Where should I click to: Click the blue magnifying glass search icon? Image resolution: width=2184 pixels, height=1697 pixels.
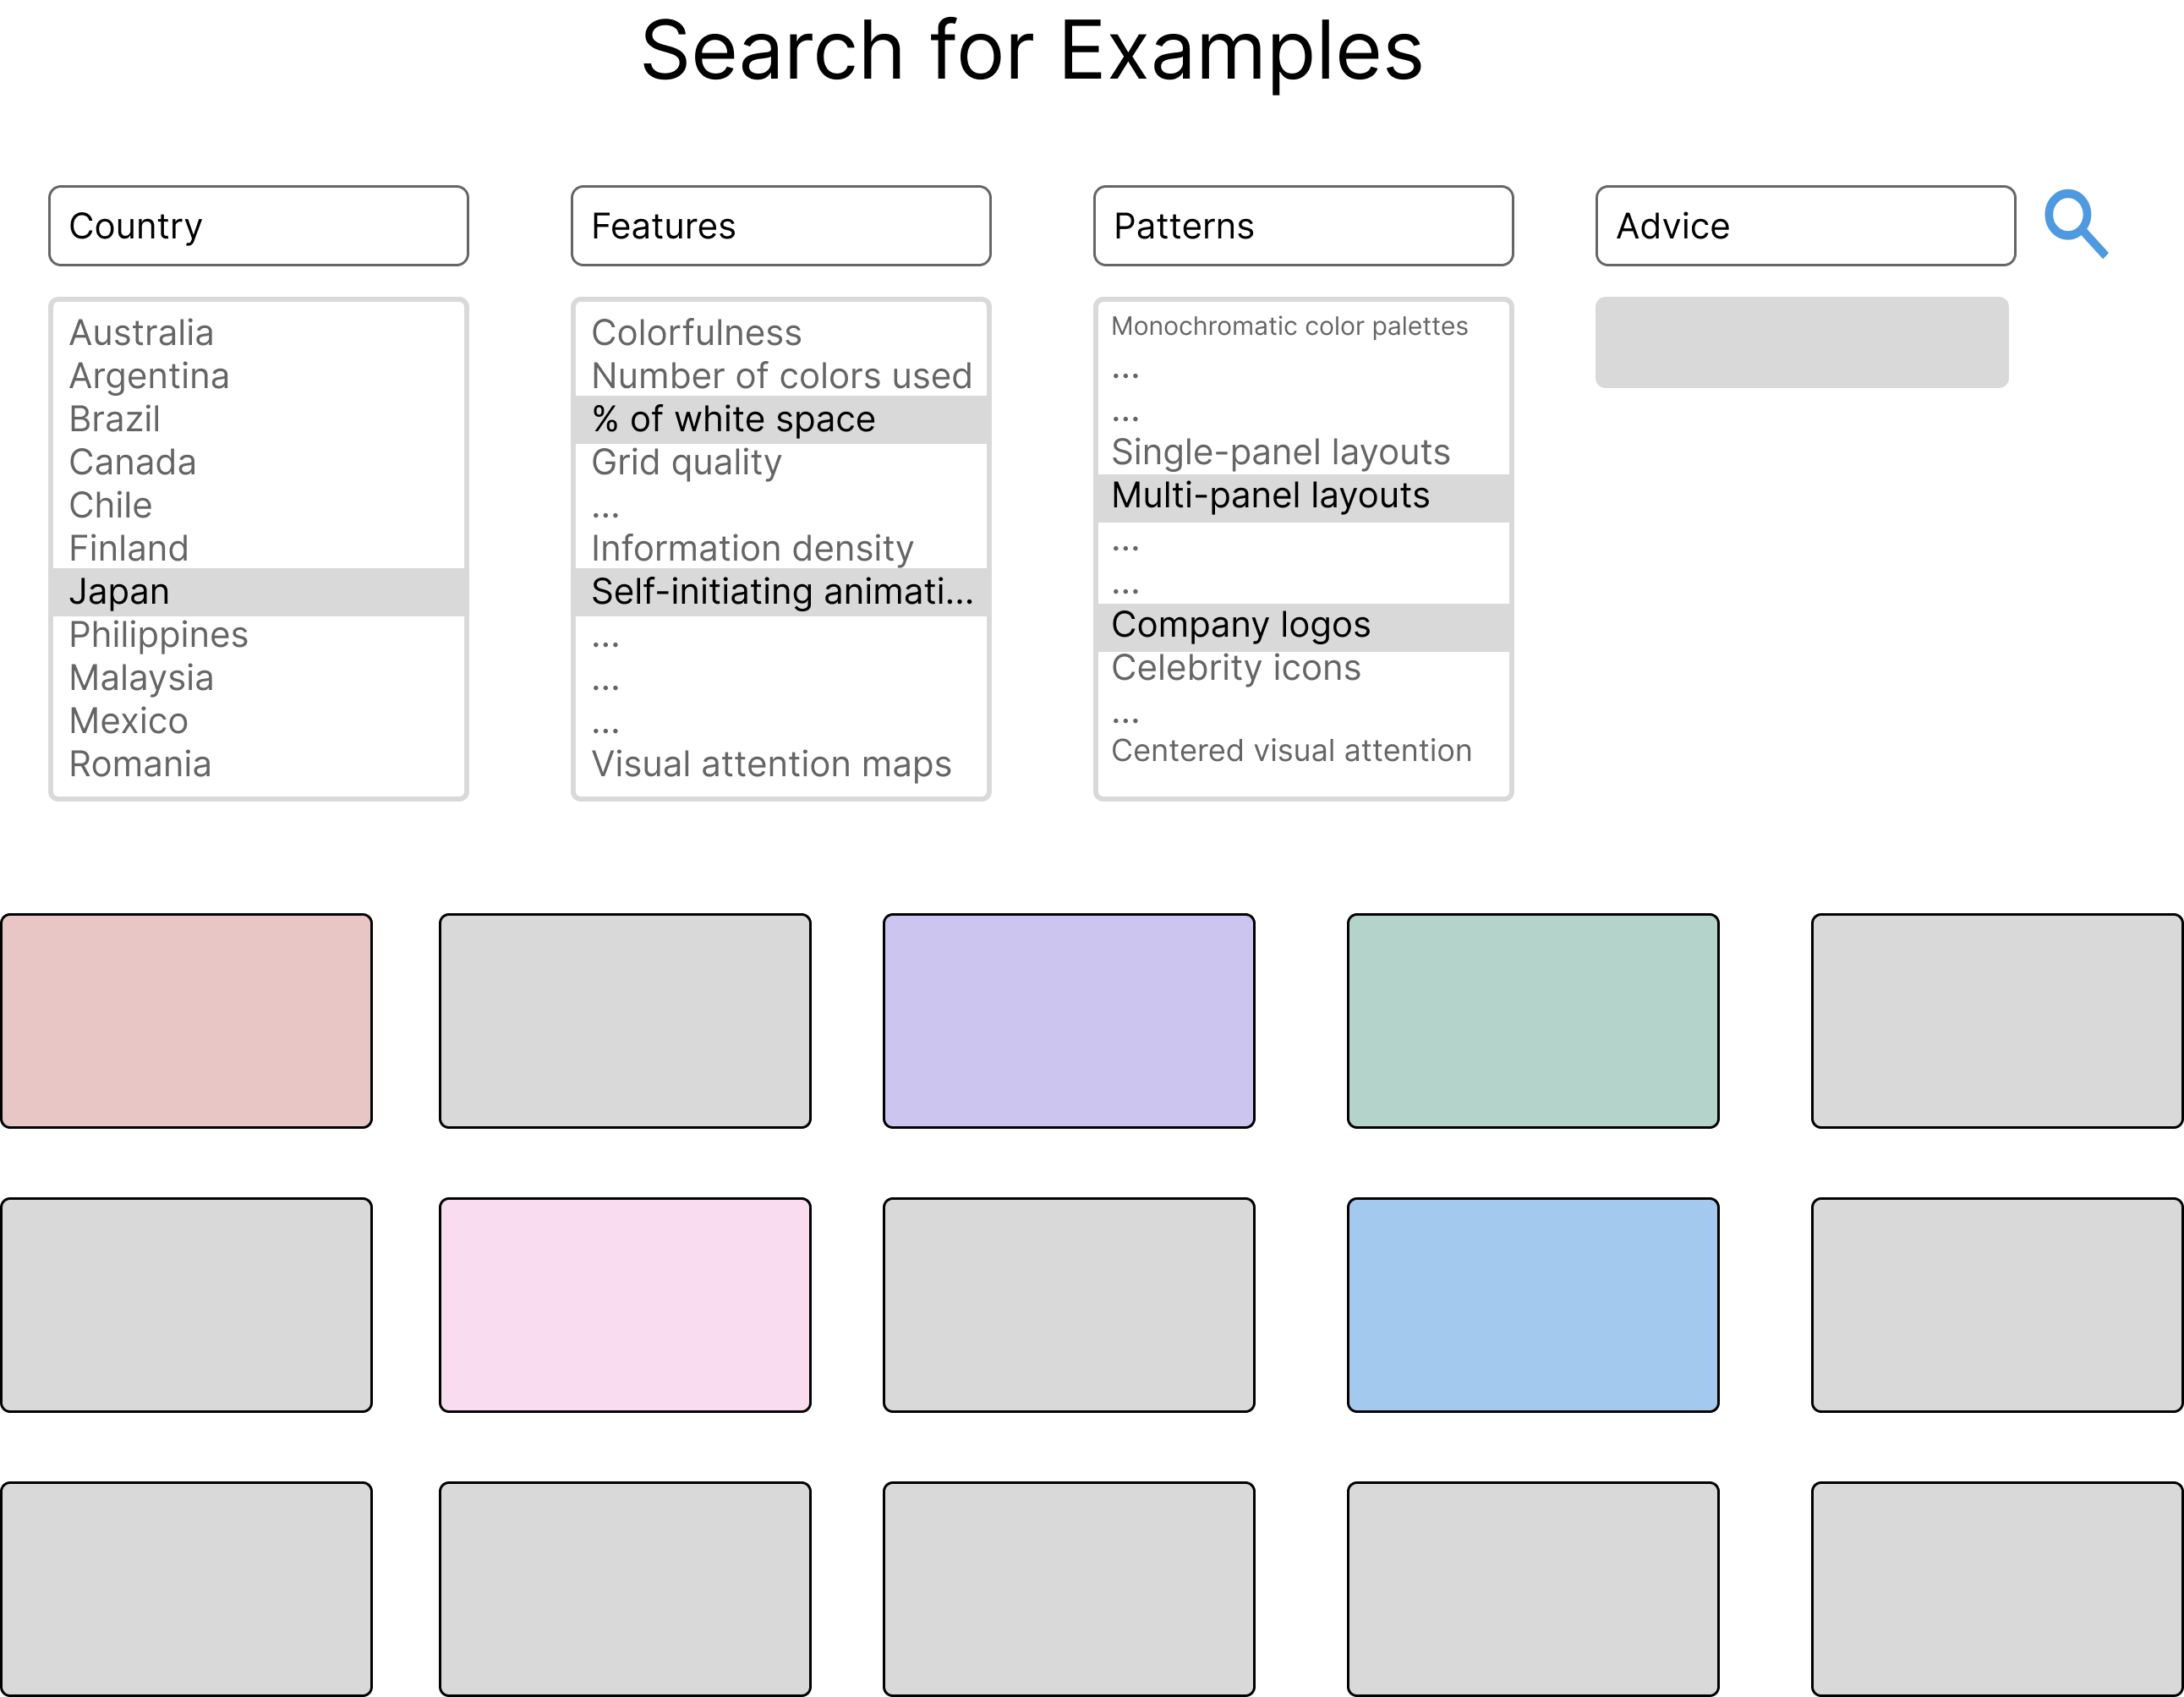pyautogui.click(x=2074, y=223)
